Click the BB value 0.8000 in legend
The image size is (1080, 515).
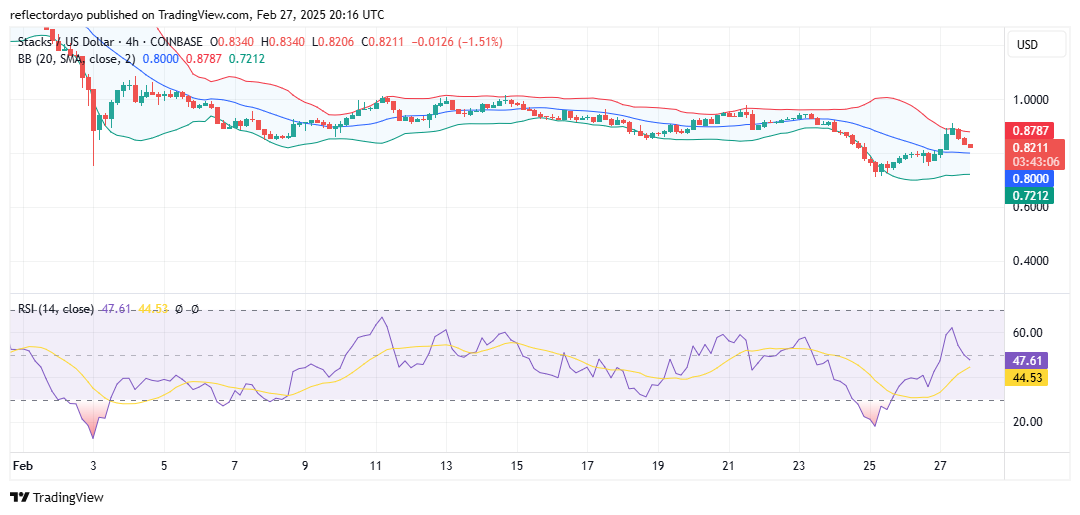(x=160, y=59)
